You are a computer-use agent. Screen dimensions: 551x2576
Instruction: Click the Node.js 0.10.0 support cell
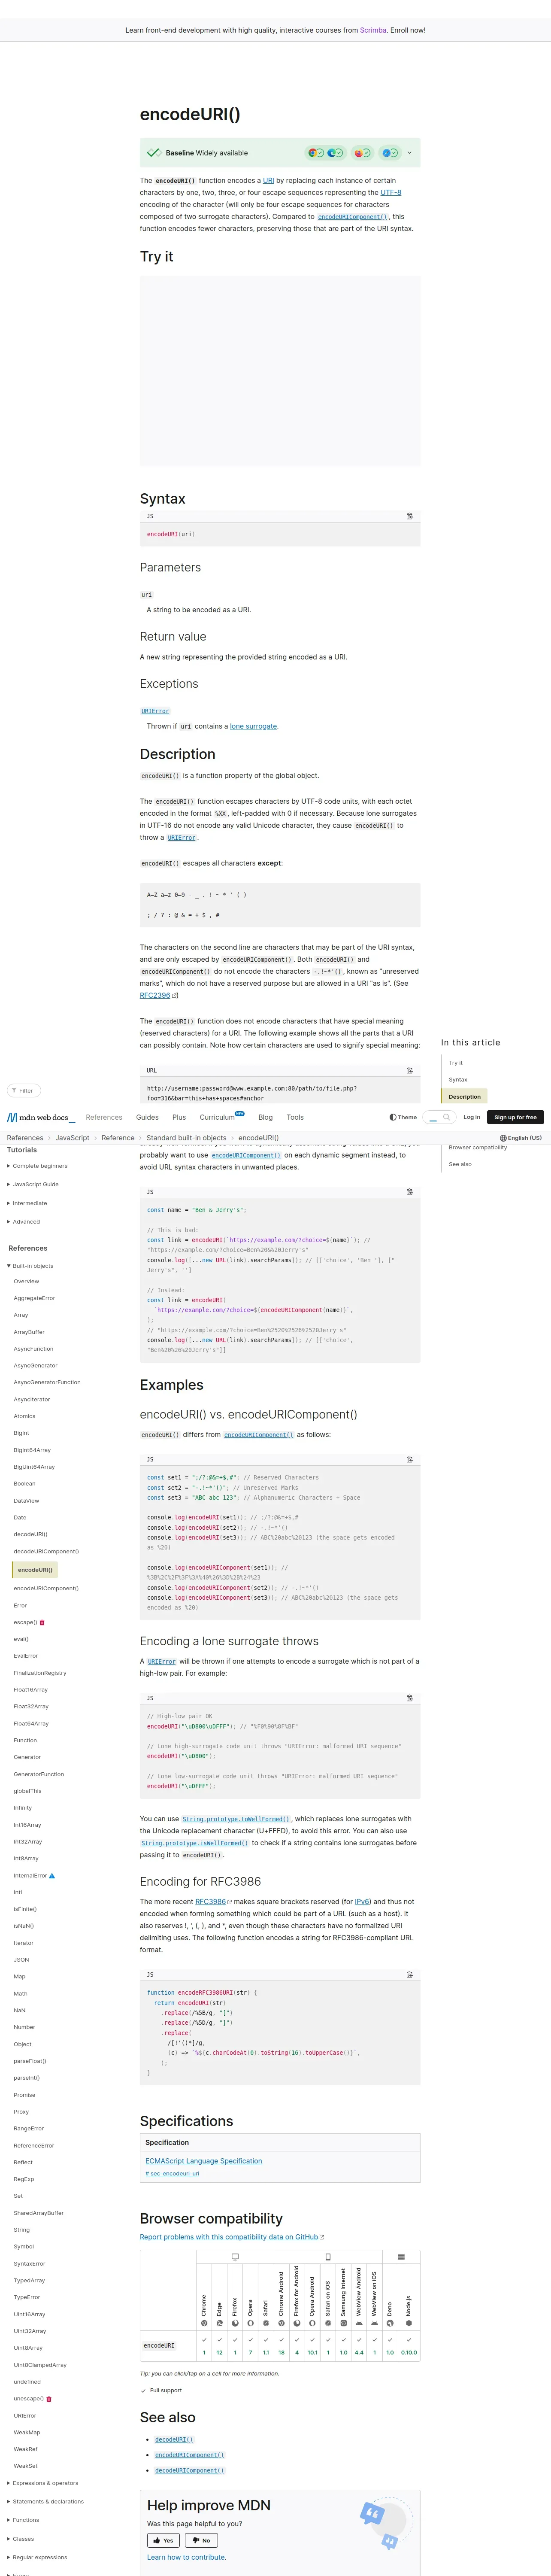408,2345
